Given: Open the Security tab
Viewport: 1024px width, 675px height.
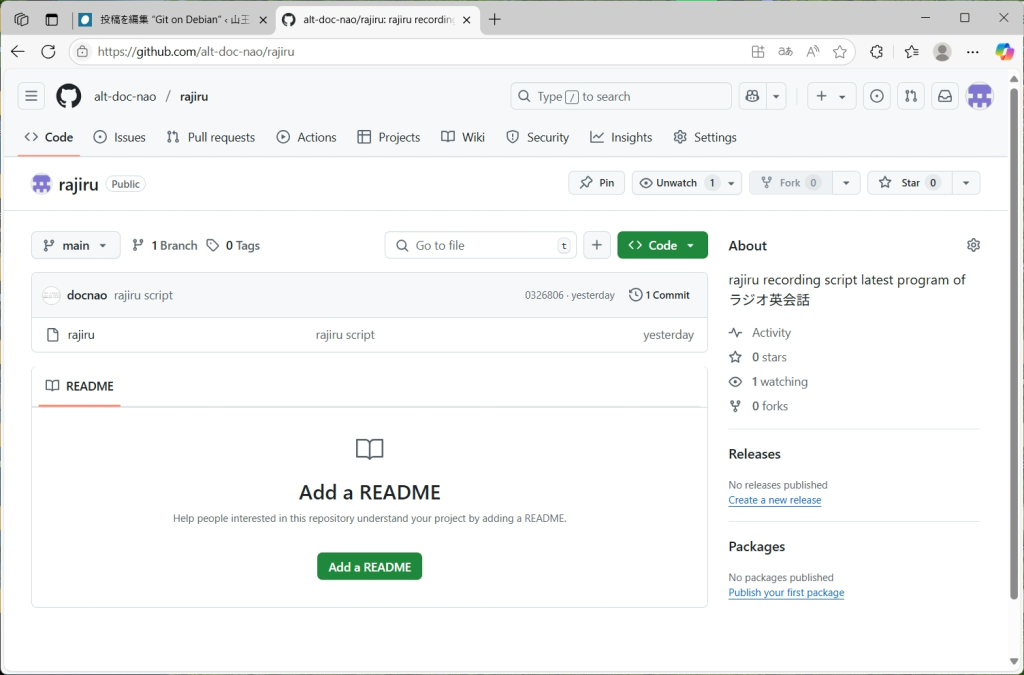Looking at the screenshot, I should pyautogui.click(x=537, y=137).
